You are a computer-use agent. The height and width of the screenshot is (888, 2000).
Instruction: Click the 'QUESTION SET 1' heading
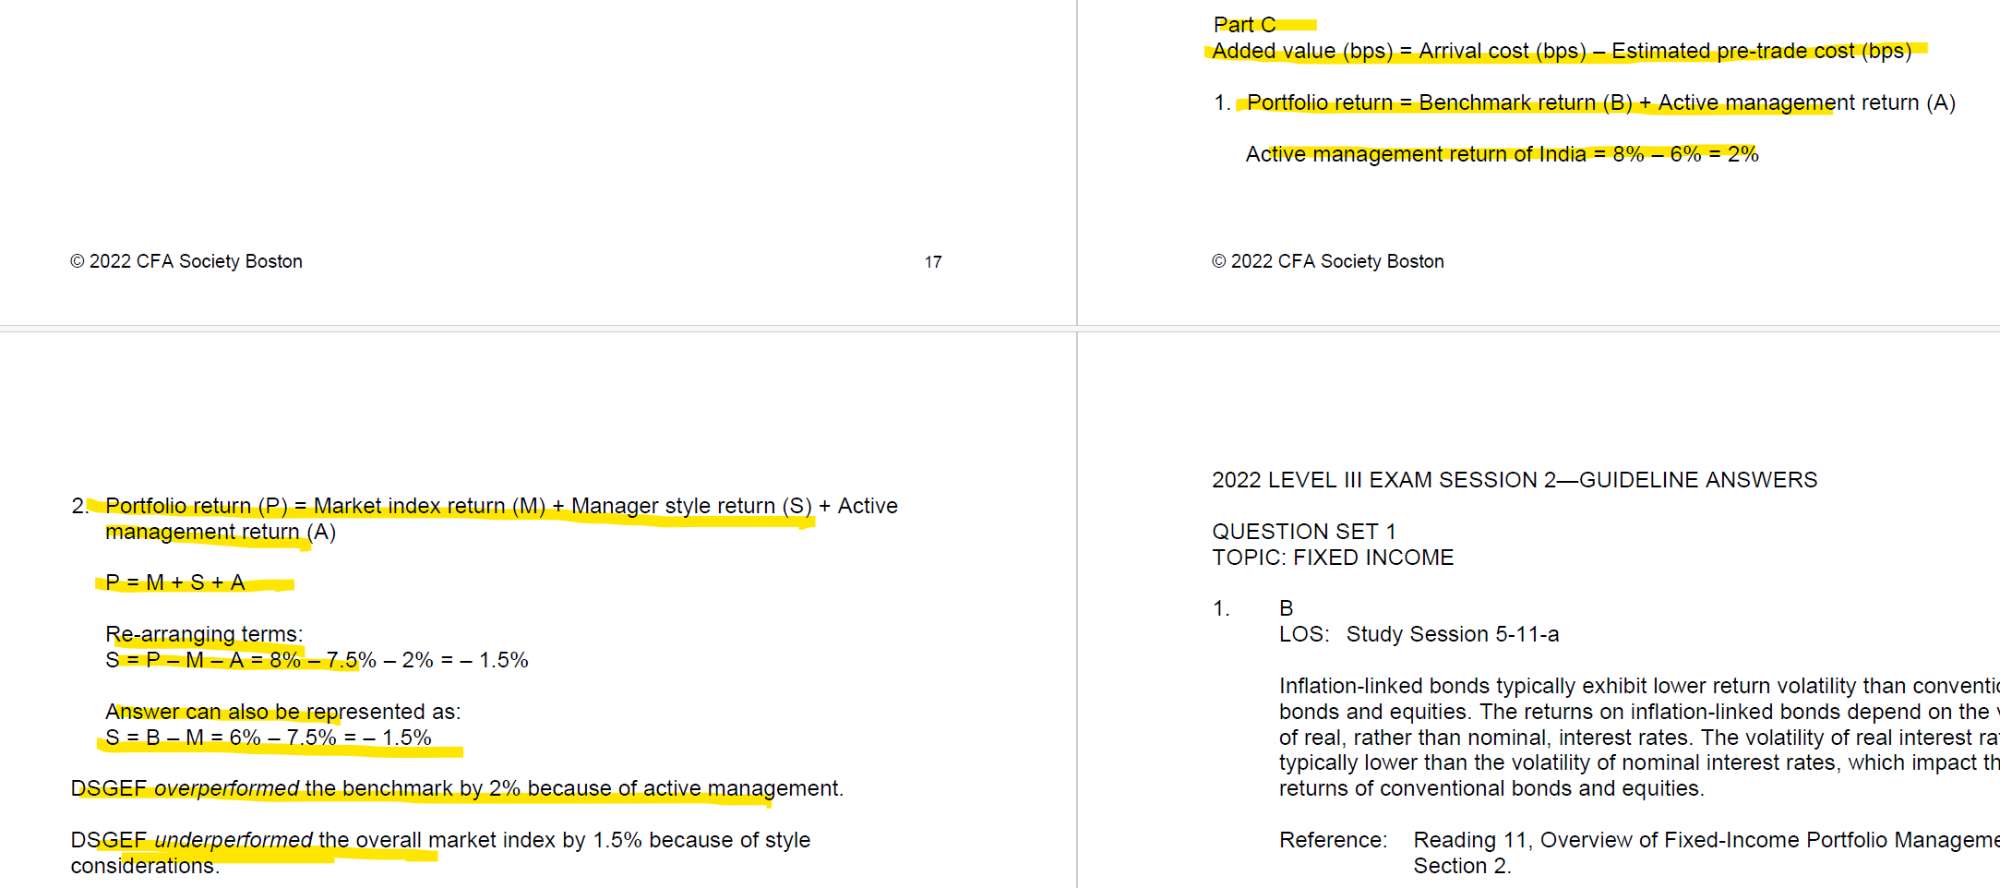[x=1303, y=532]
